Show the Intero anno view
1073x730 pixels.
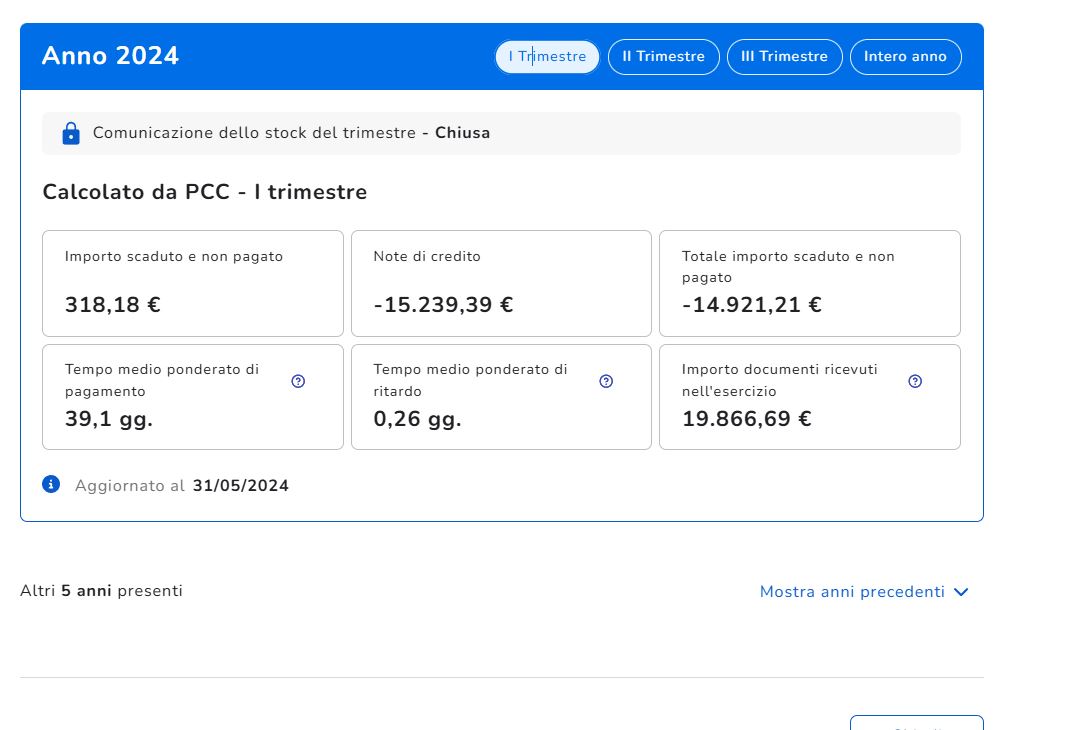[x=905, y=57]
